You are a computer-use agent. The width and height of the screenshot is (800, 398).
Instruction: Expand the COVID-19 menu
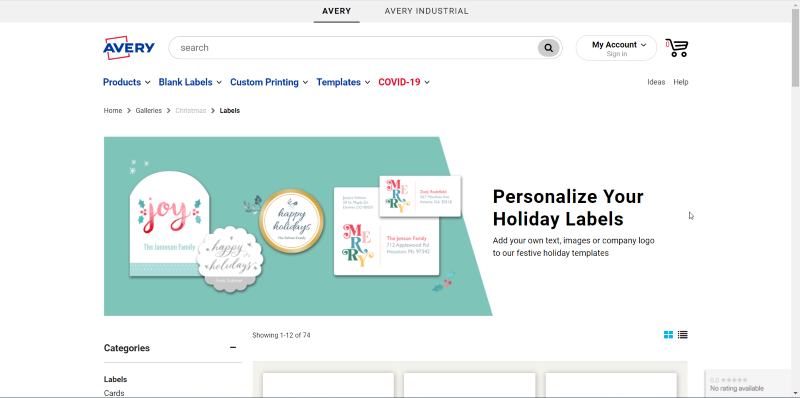pos(404,82)
